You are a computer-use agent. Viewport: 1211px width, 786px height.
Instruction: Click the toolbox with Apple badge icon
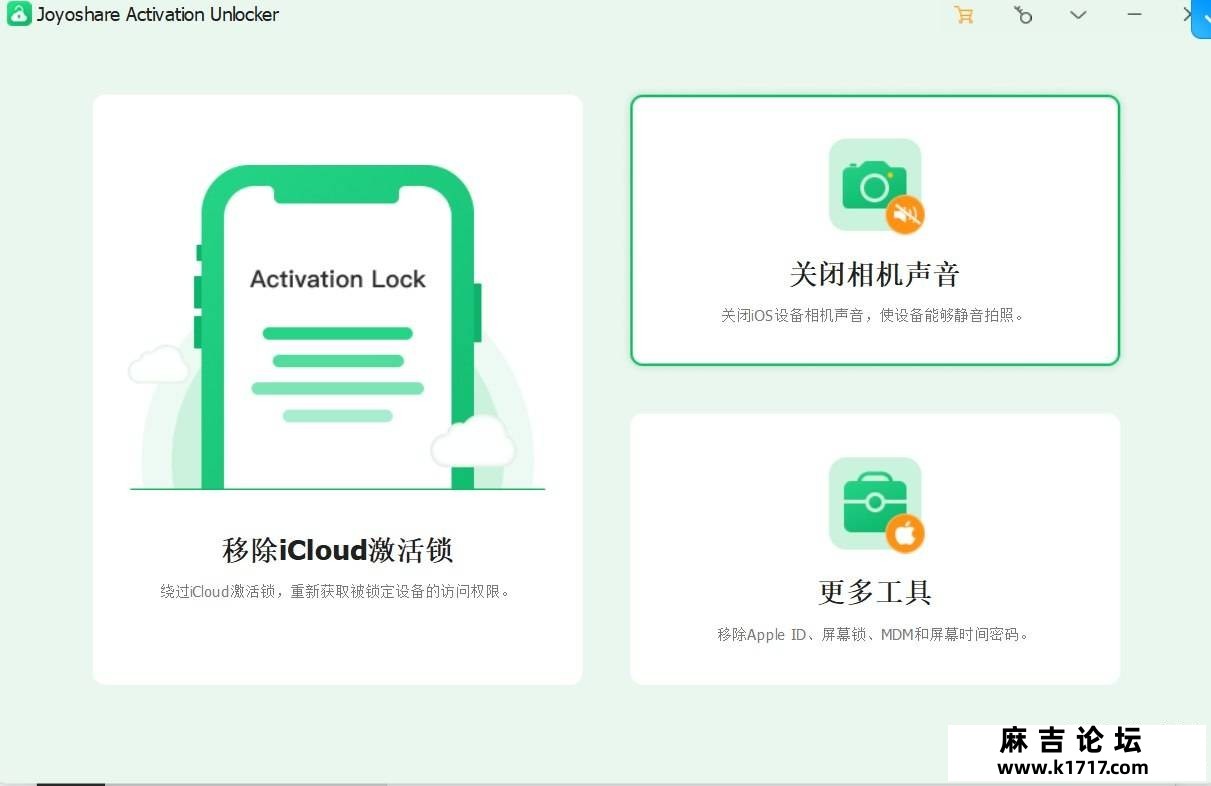876,504
